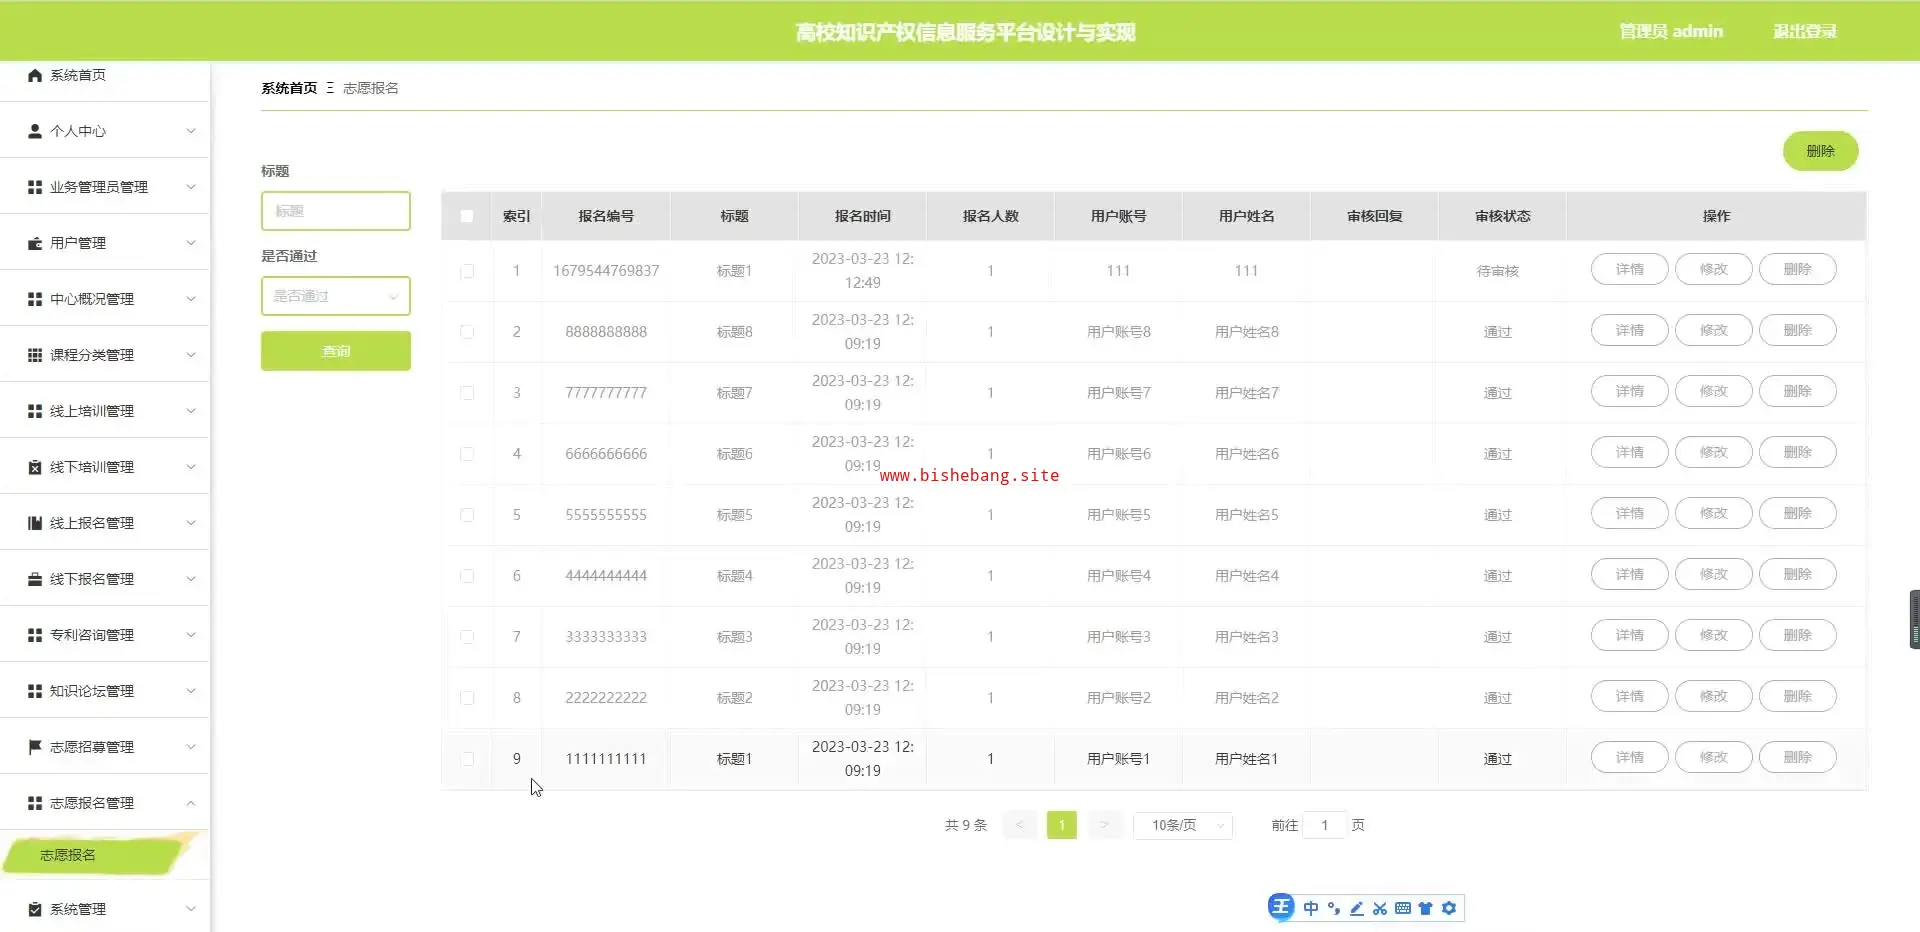Click 删除 for the 7777777777 row

[1798, 391]
